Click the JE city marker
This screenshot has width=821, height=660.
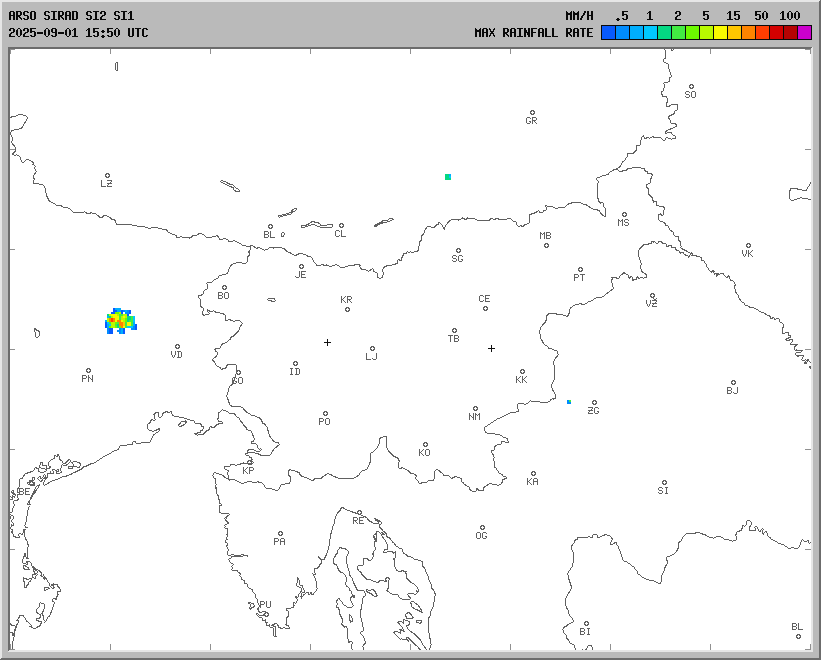click(x=301, y=266)
